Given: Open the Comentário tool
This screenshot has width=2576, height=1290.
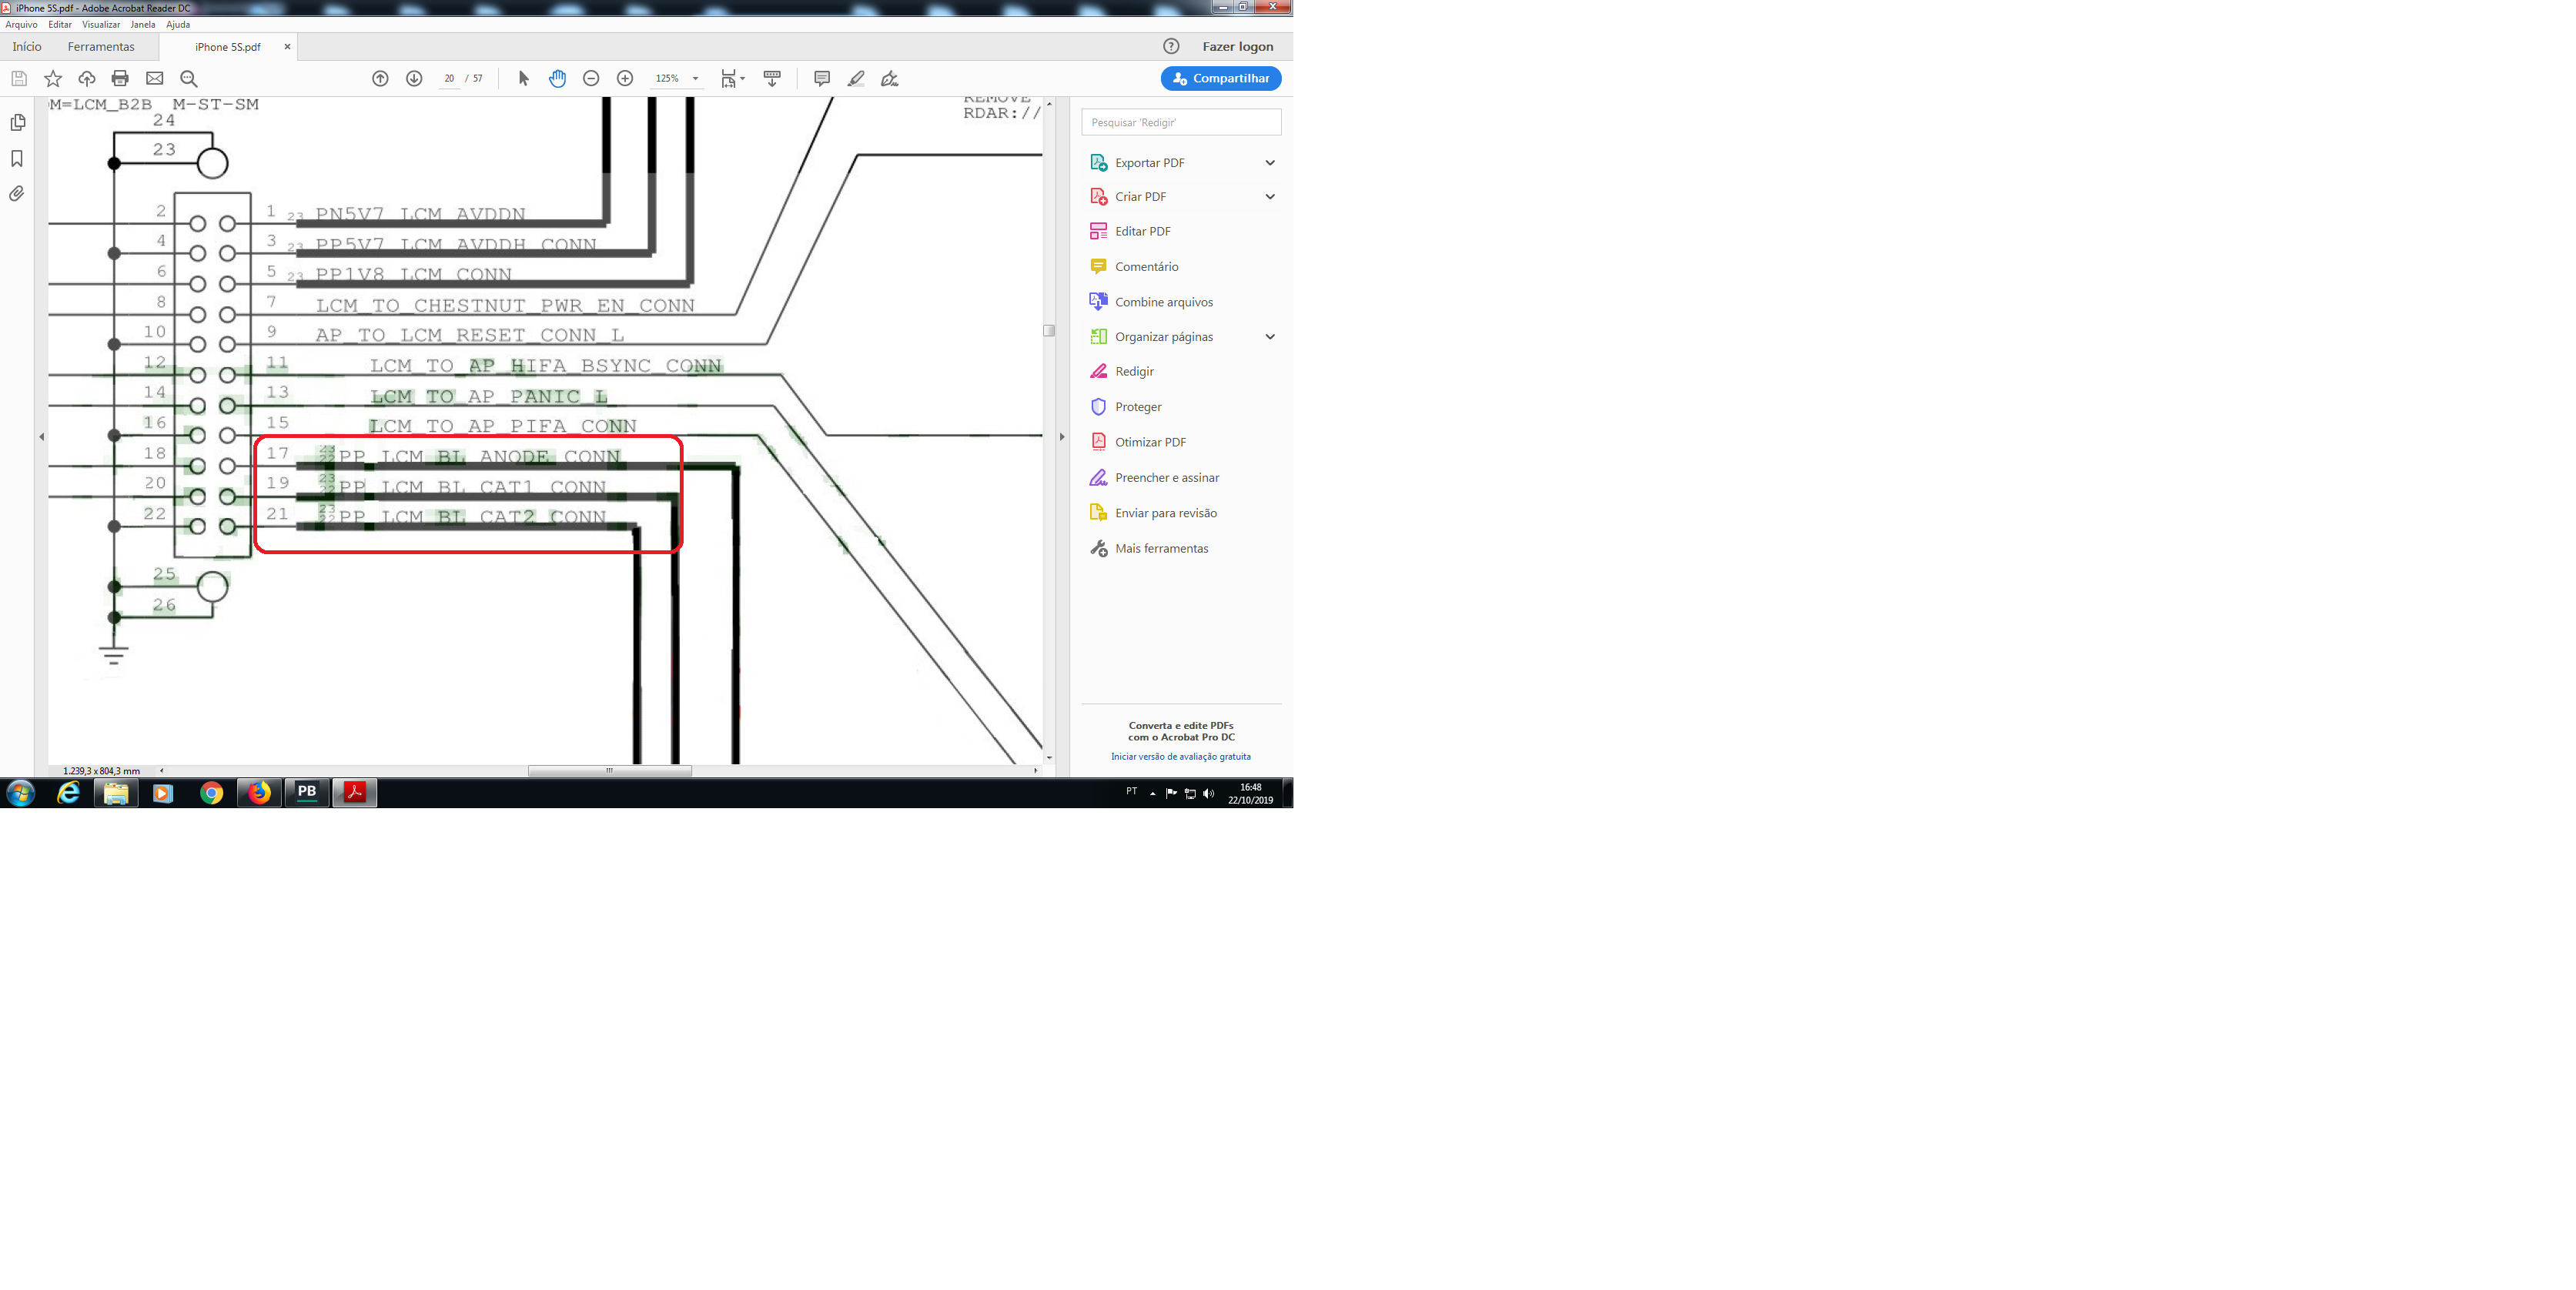Looking at the screenshot, I should (1146, 266).
